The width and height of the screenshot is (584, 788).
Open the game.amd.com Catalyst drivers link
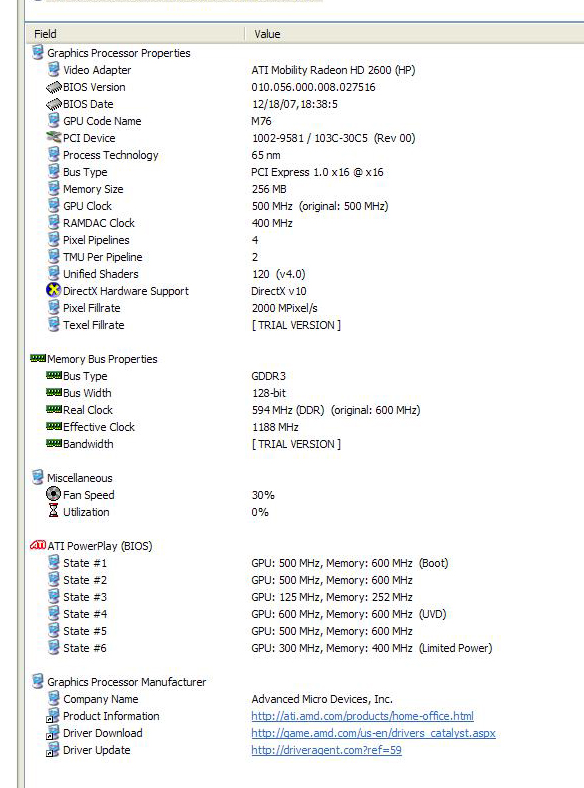pyautogui.click(x=373, y=733)
